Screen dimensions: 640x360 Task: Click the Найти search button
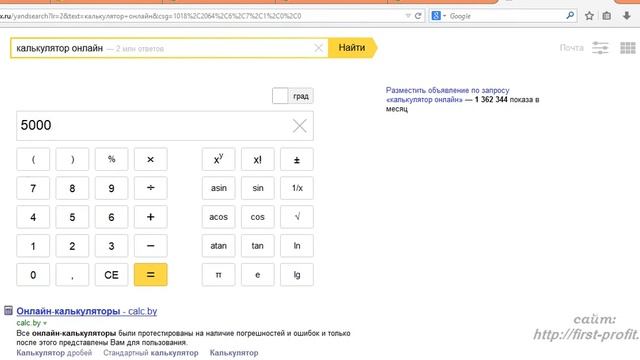[352, 48]
